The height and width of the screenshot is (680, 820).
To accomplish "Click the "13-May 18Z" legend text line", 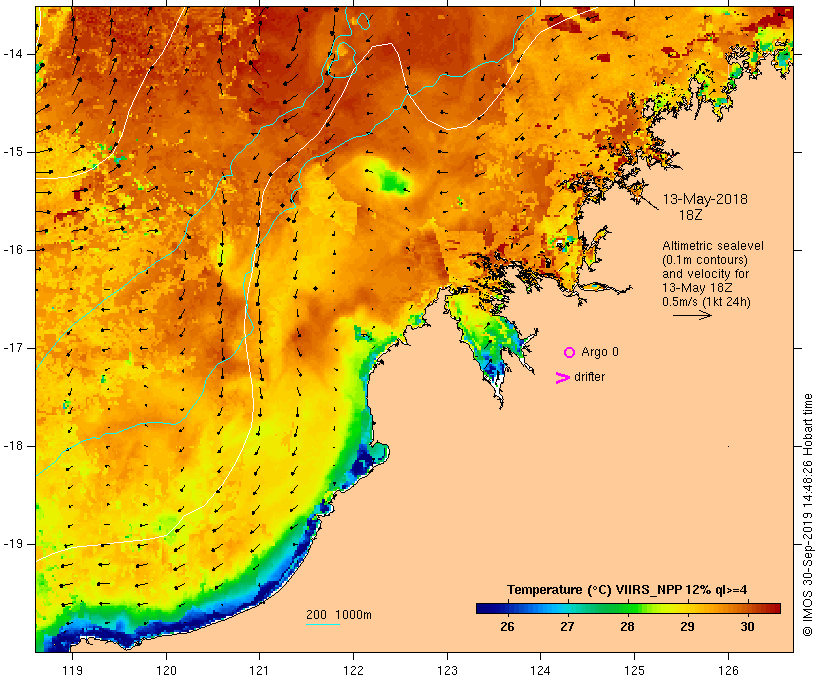I will point(697,288).
